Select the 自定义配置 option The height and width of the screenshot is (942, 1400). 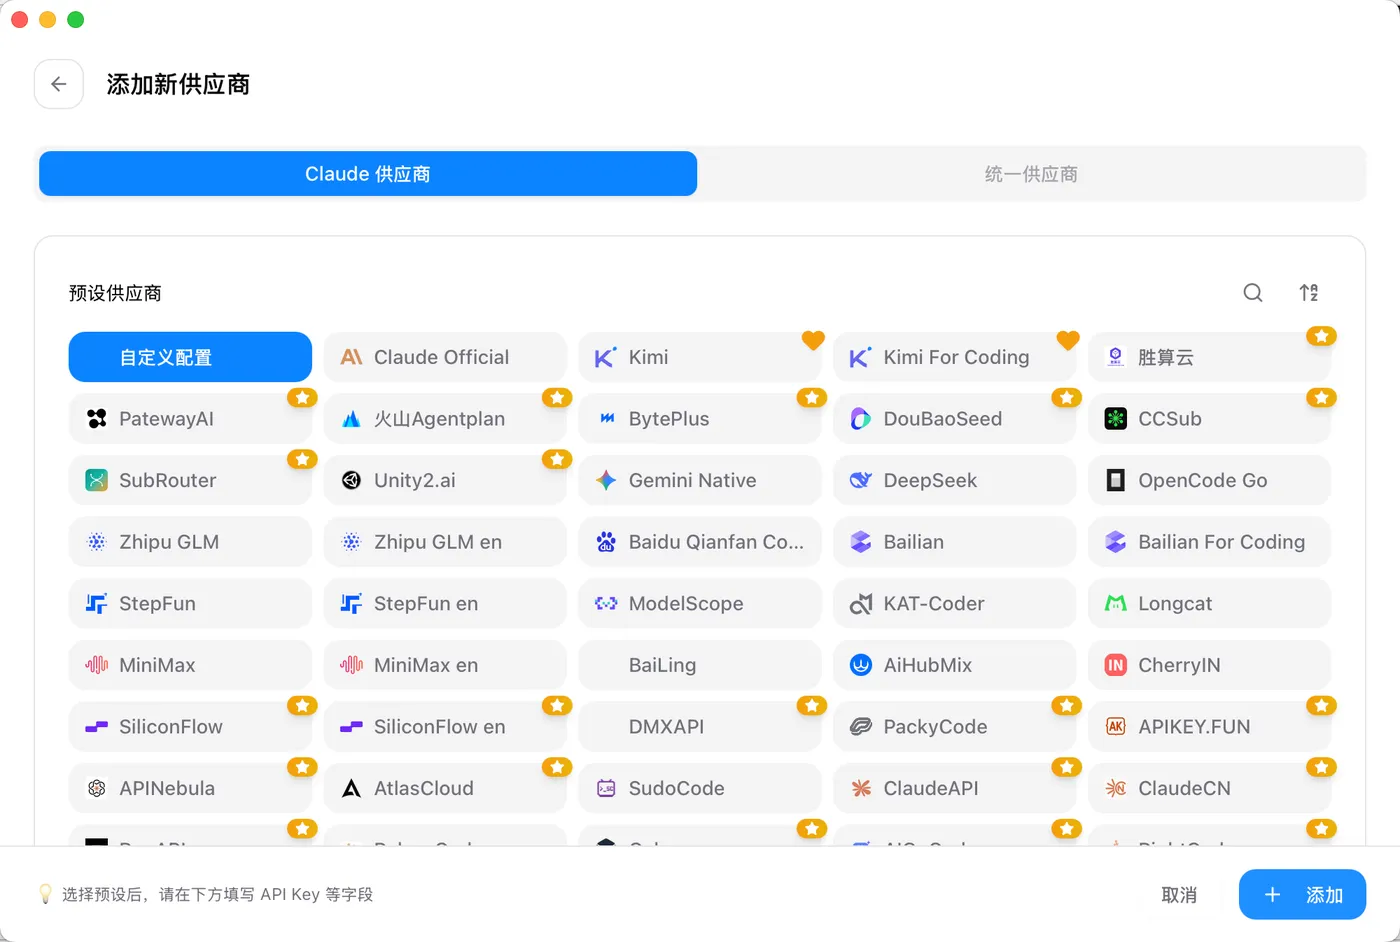190,357
